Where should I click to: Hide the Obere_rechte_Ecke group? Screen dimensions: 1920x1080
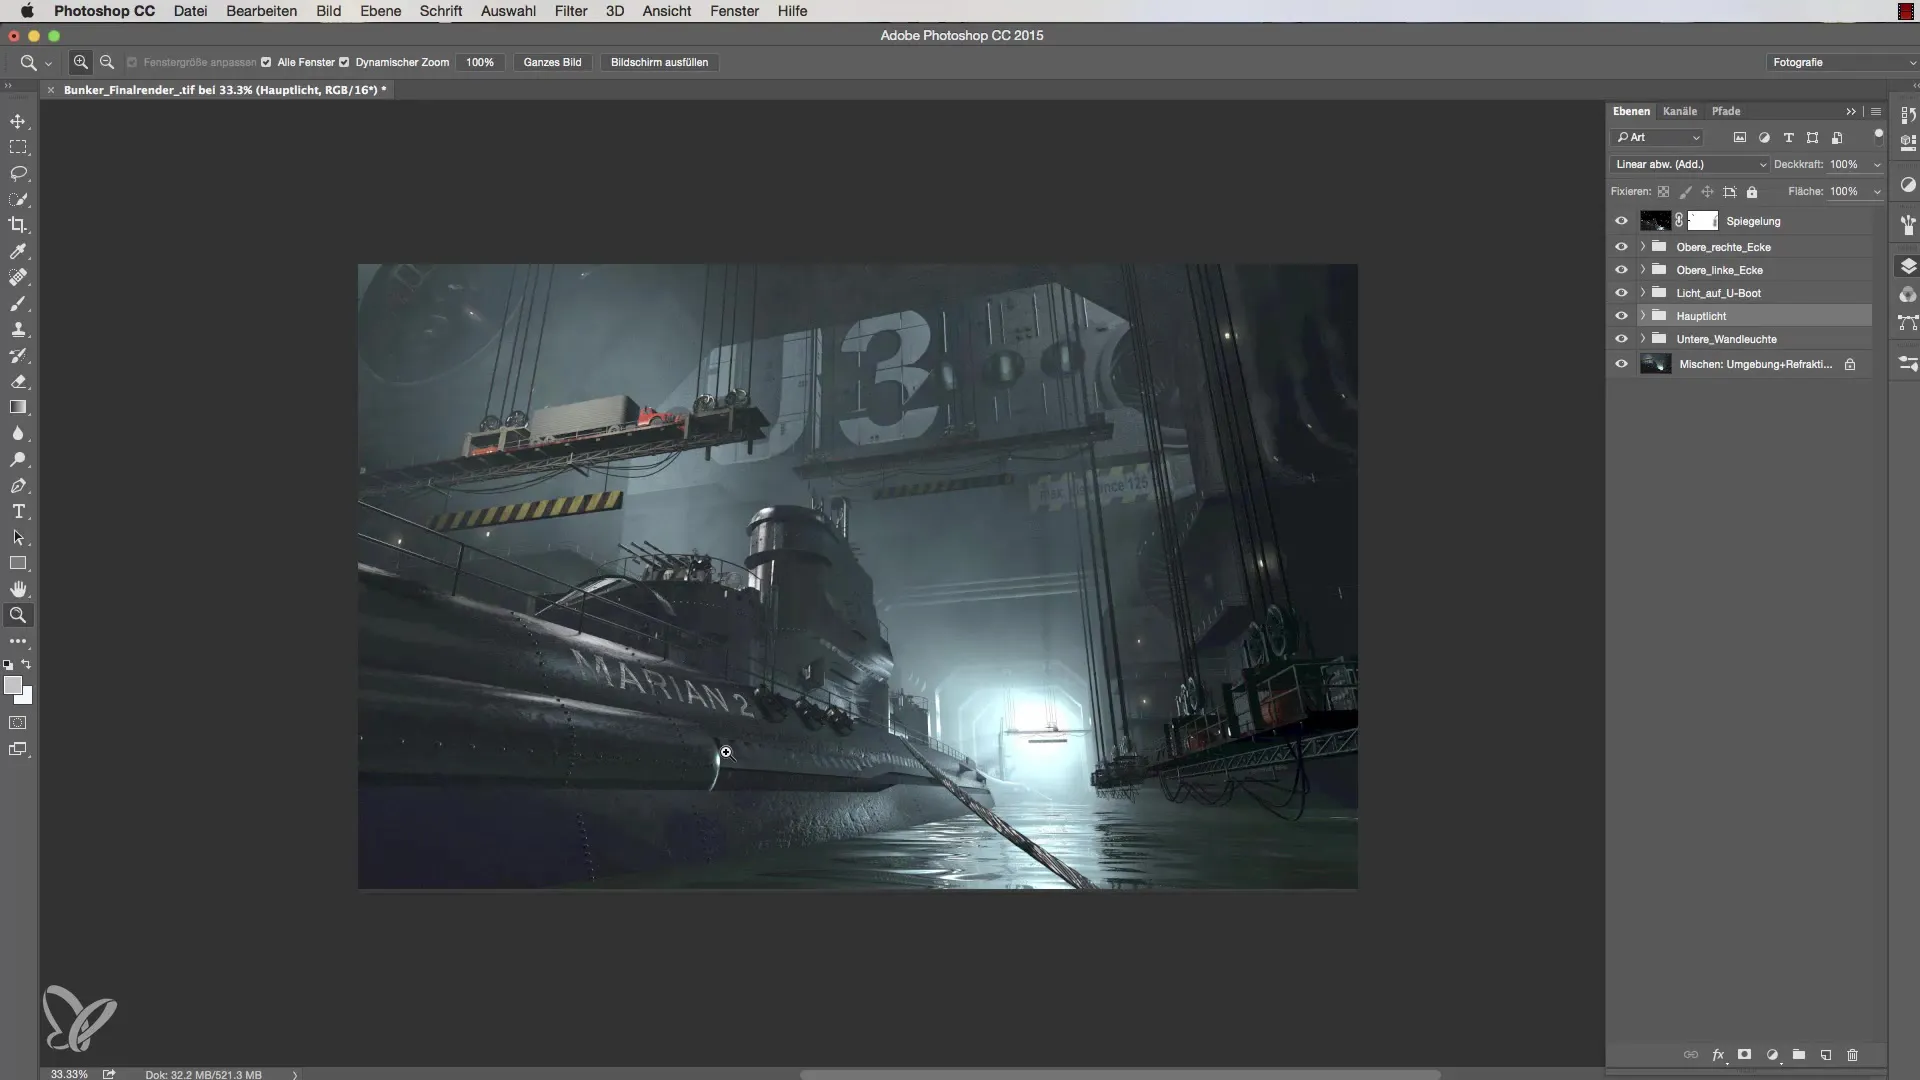tap(1621, 246)
